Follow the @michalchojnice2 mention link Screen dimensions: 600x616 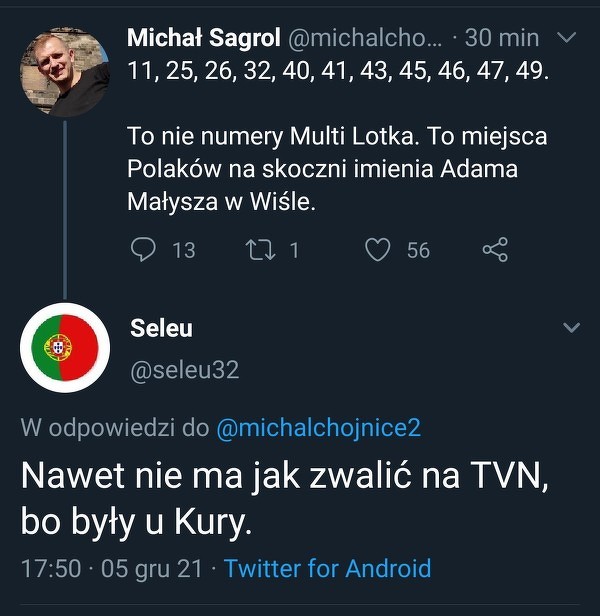tap(318, 428)
